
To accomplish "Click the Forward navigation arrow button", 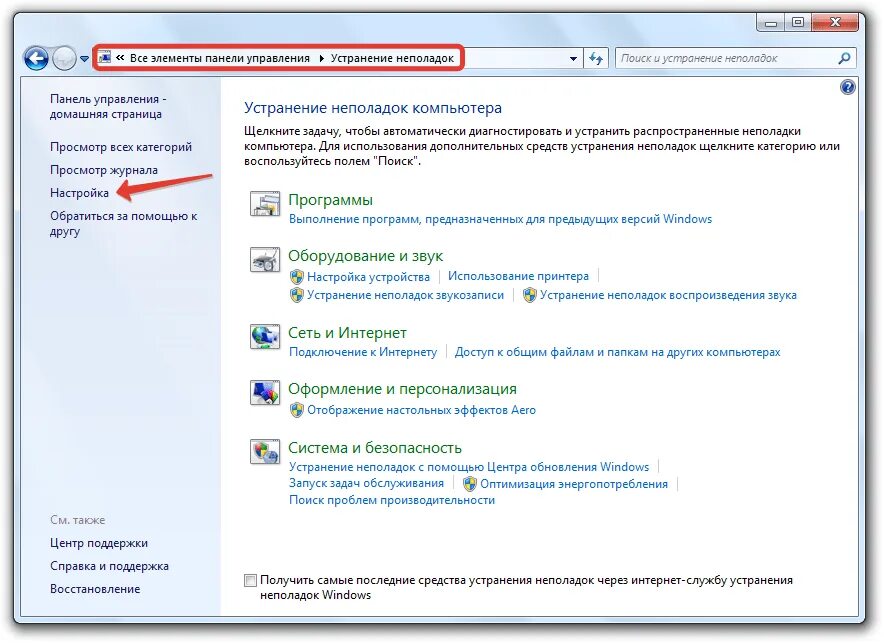I will pyautogui.click(x=64, y=58).
